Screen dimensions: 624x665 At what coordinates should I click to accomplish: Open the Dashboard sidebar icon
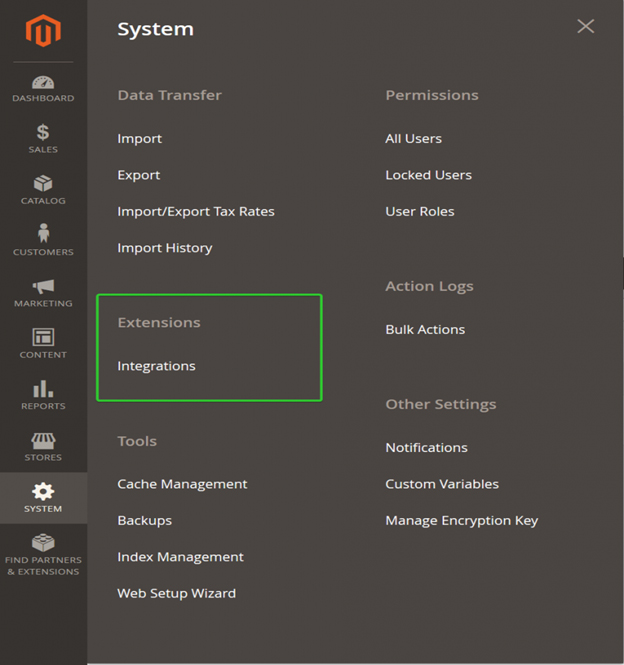click(43, 82)
